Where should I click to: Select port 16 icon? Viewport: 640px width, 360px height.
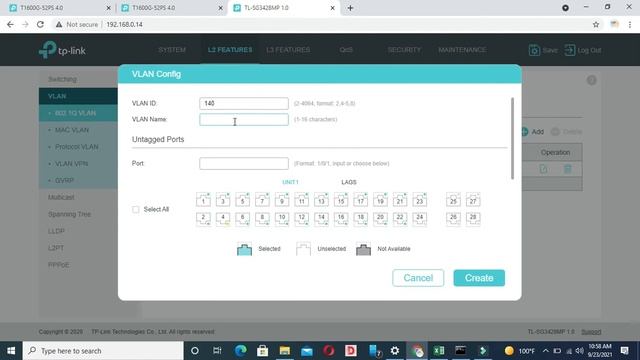click(x=341, y=218)
